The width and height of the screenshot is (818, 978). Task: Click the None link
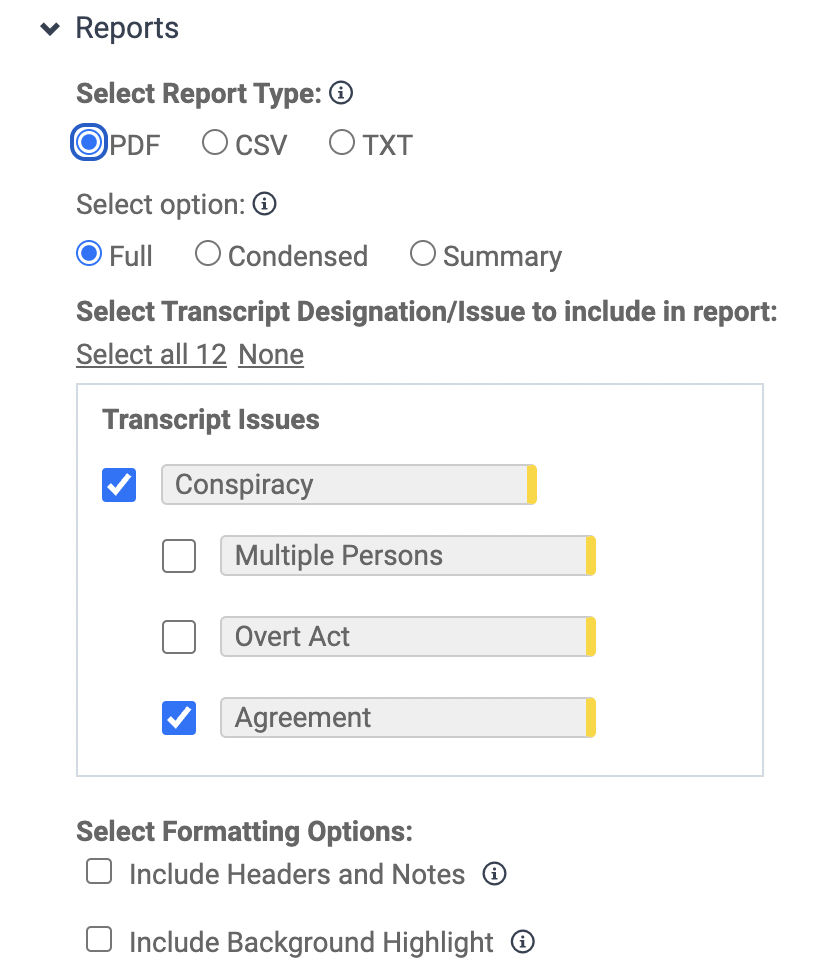point(271,355)
